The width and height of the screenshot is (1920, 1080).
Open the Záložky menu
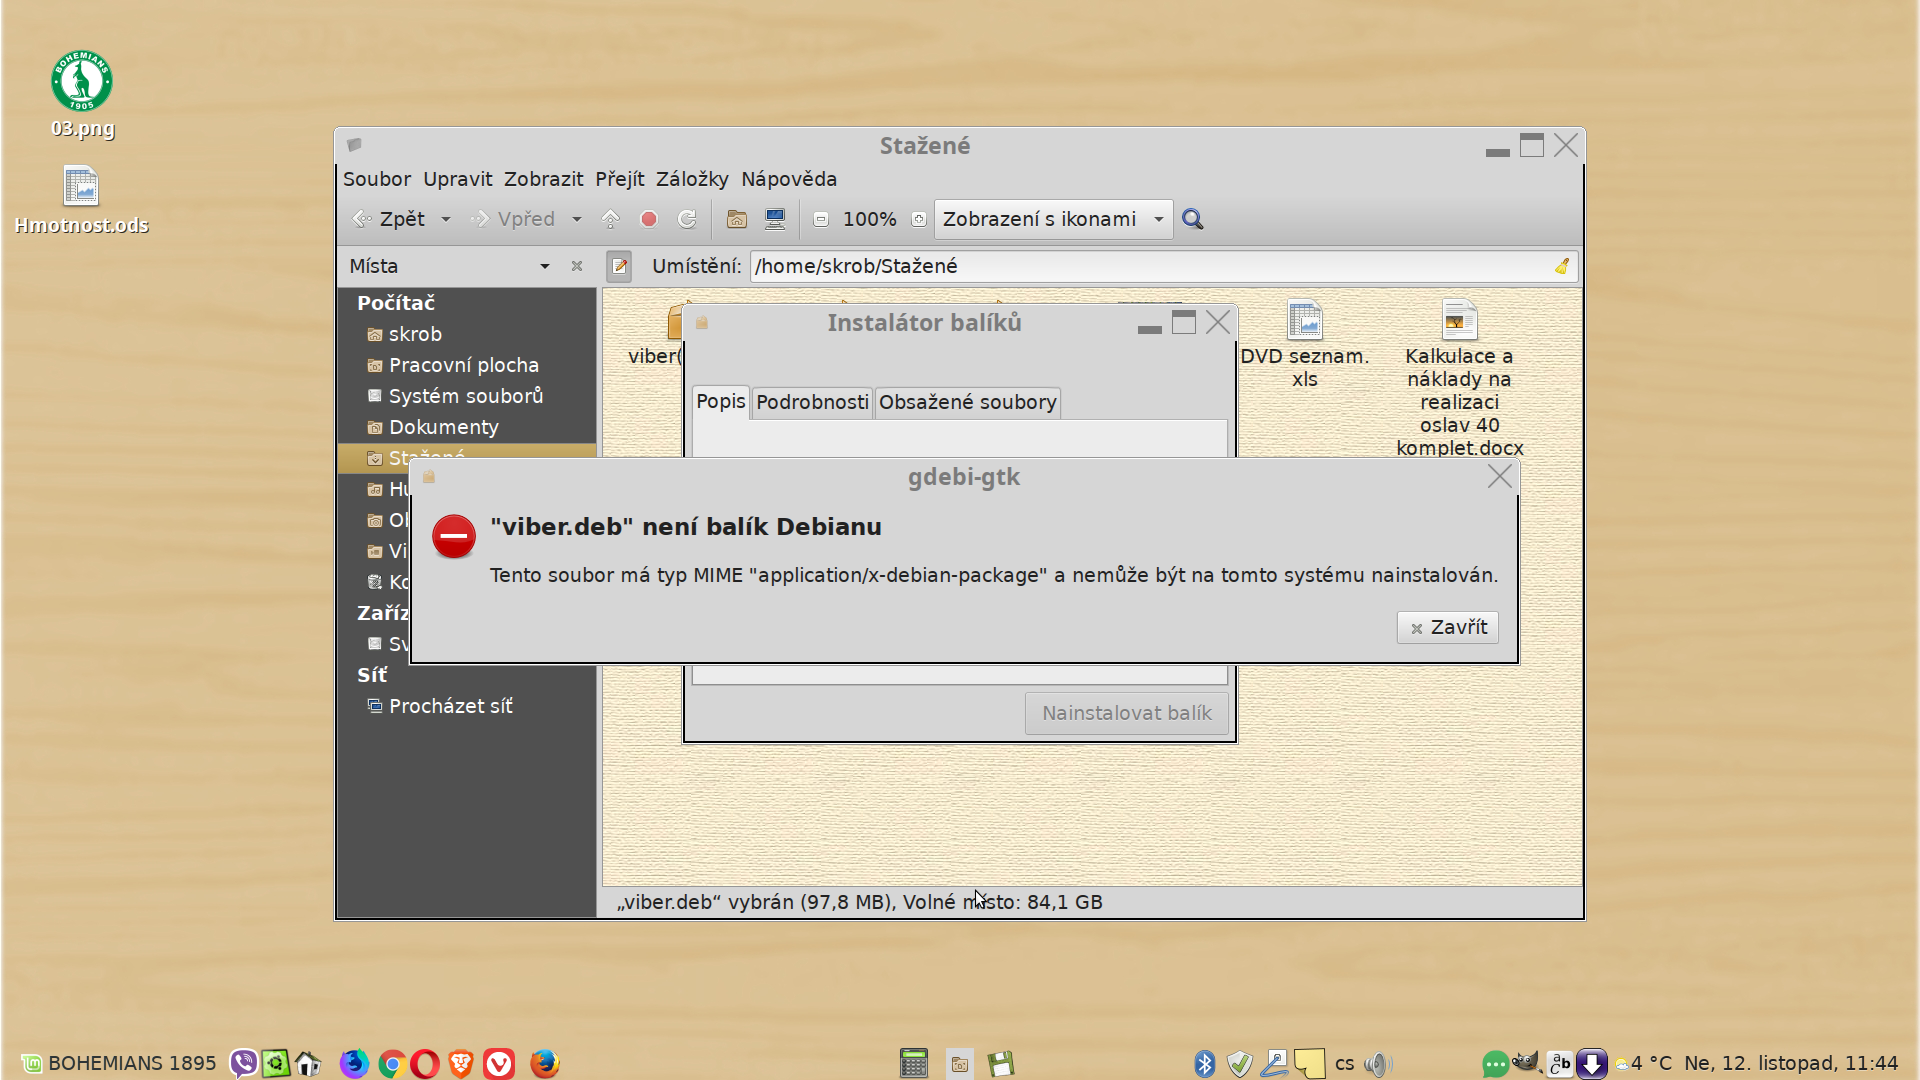click(x=692, y=179)
